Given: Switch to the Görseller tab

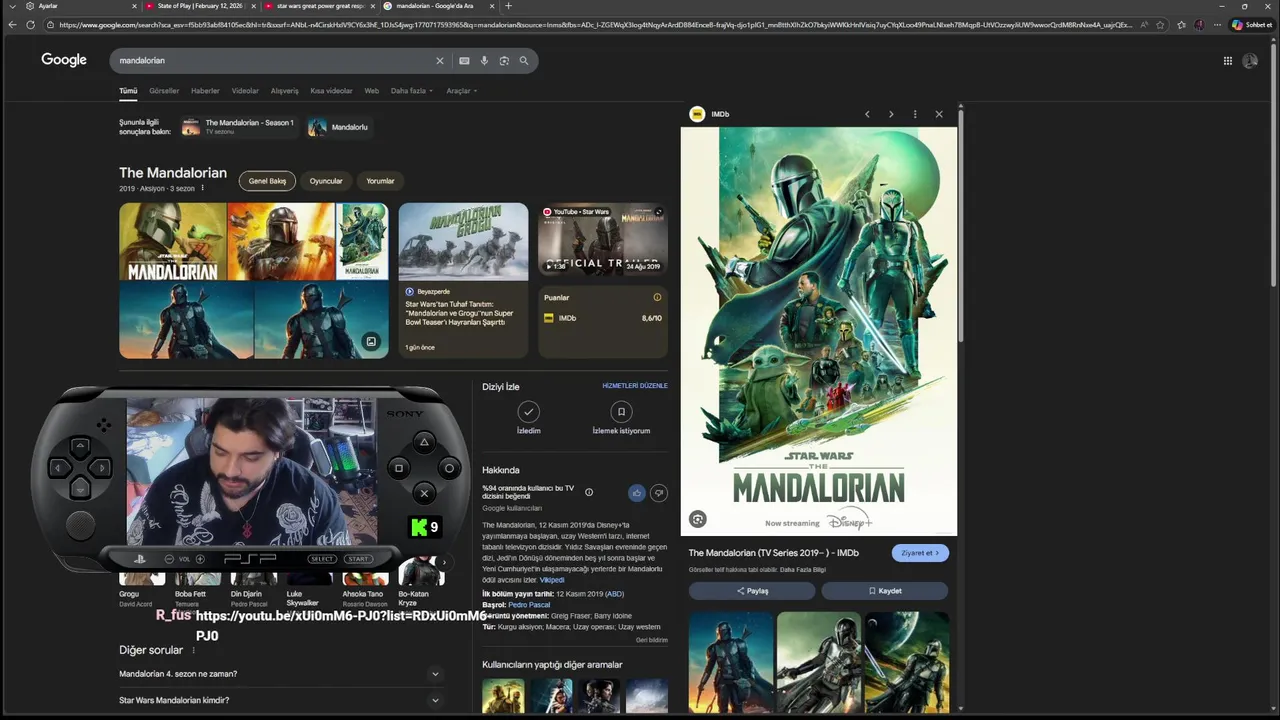Looking at the screenshot, I should click(164, 91).
